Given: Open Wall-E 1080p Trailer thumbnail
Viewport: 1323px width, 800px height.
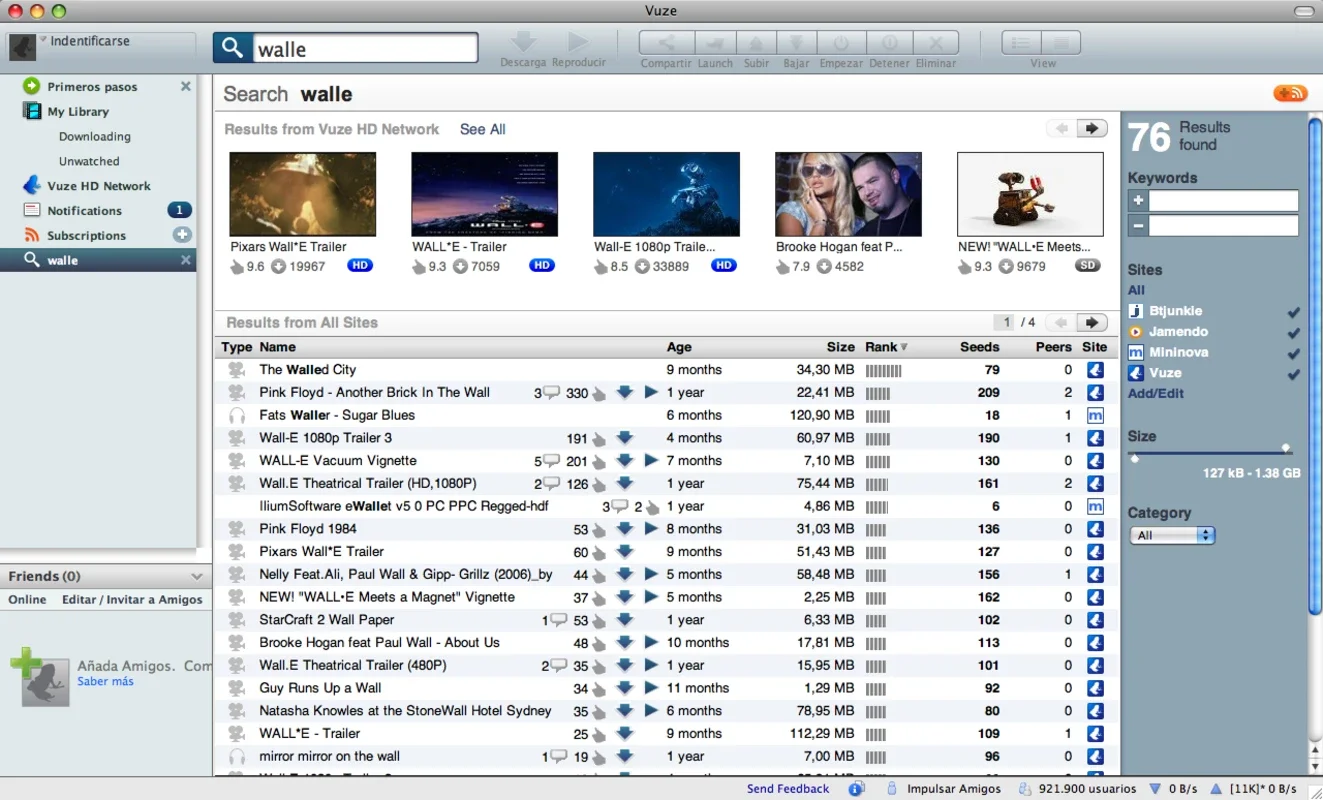Looking at the screenshot, I should 666,194.
